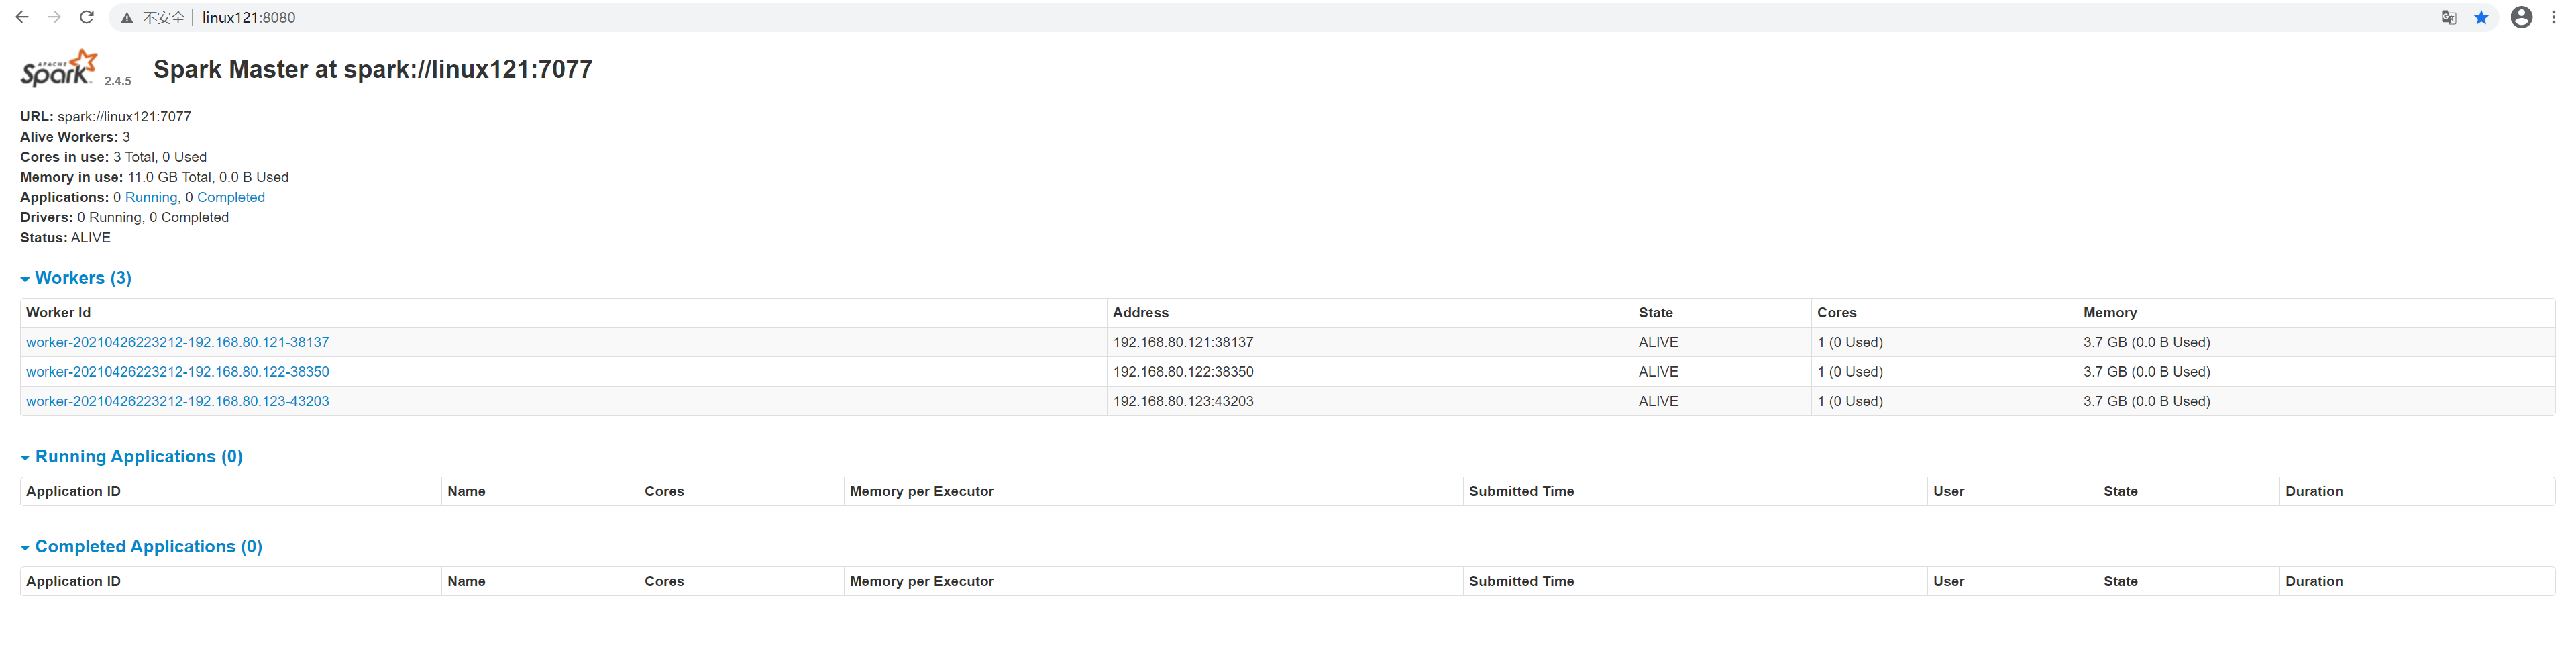Select address 192.168.80.121:38137 cell
Viewport: 2576px width, 649px height.
point(1369,342)
